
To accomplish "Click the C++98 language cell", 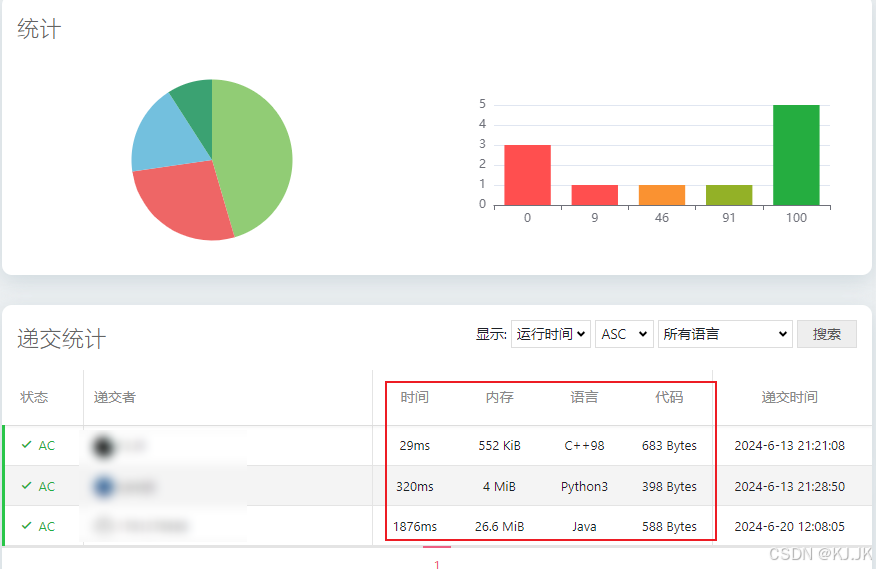I will [x=584, y=445].
